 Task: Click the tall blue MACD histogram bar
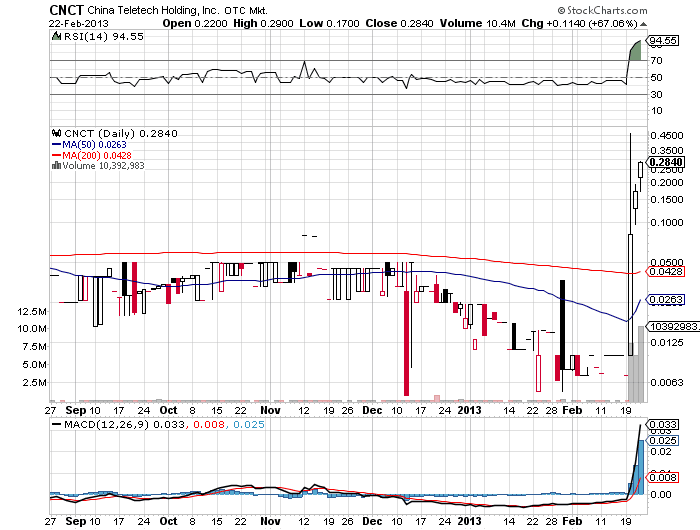point(641,467)
